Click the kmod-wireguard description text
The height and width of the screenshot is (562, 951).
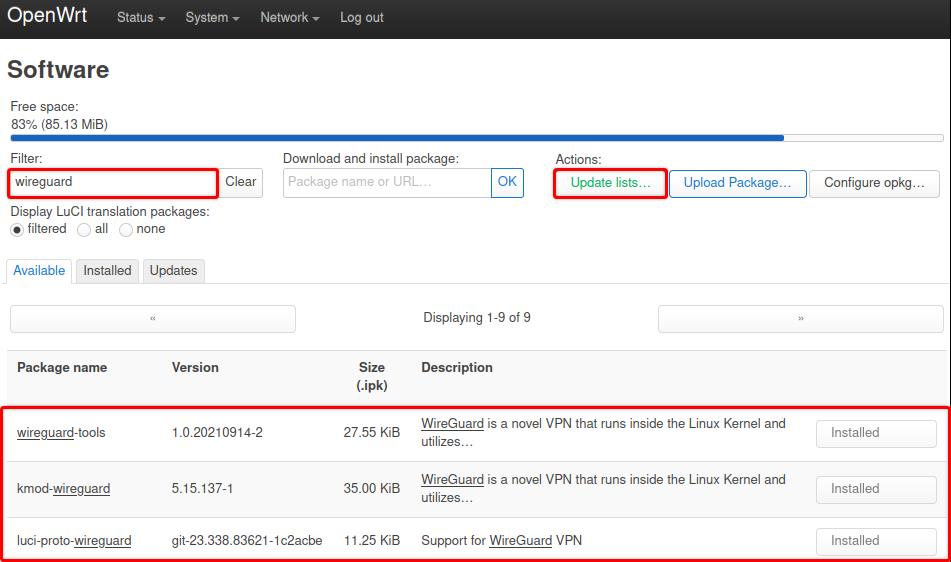click(x=603, y=489)
